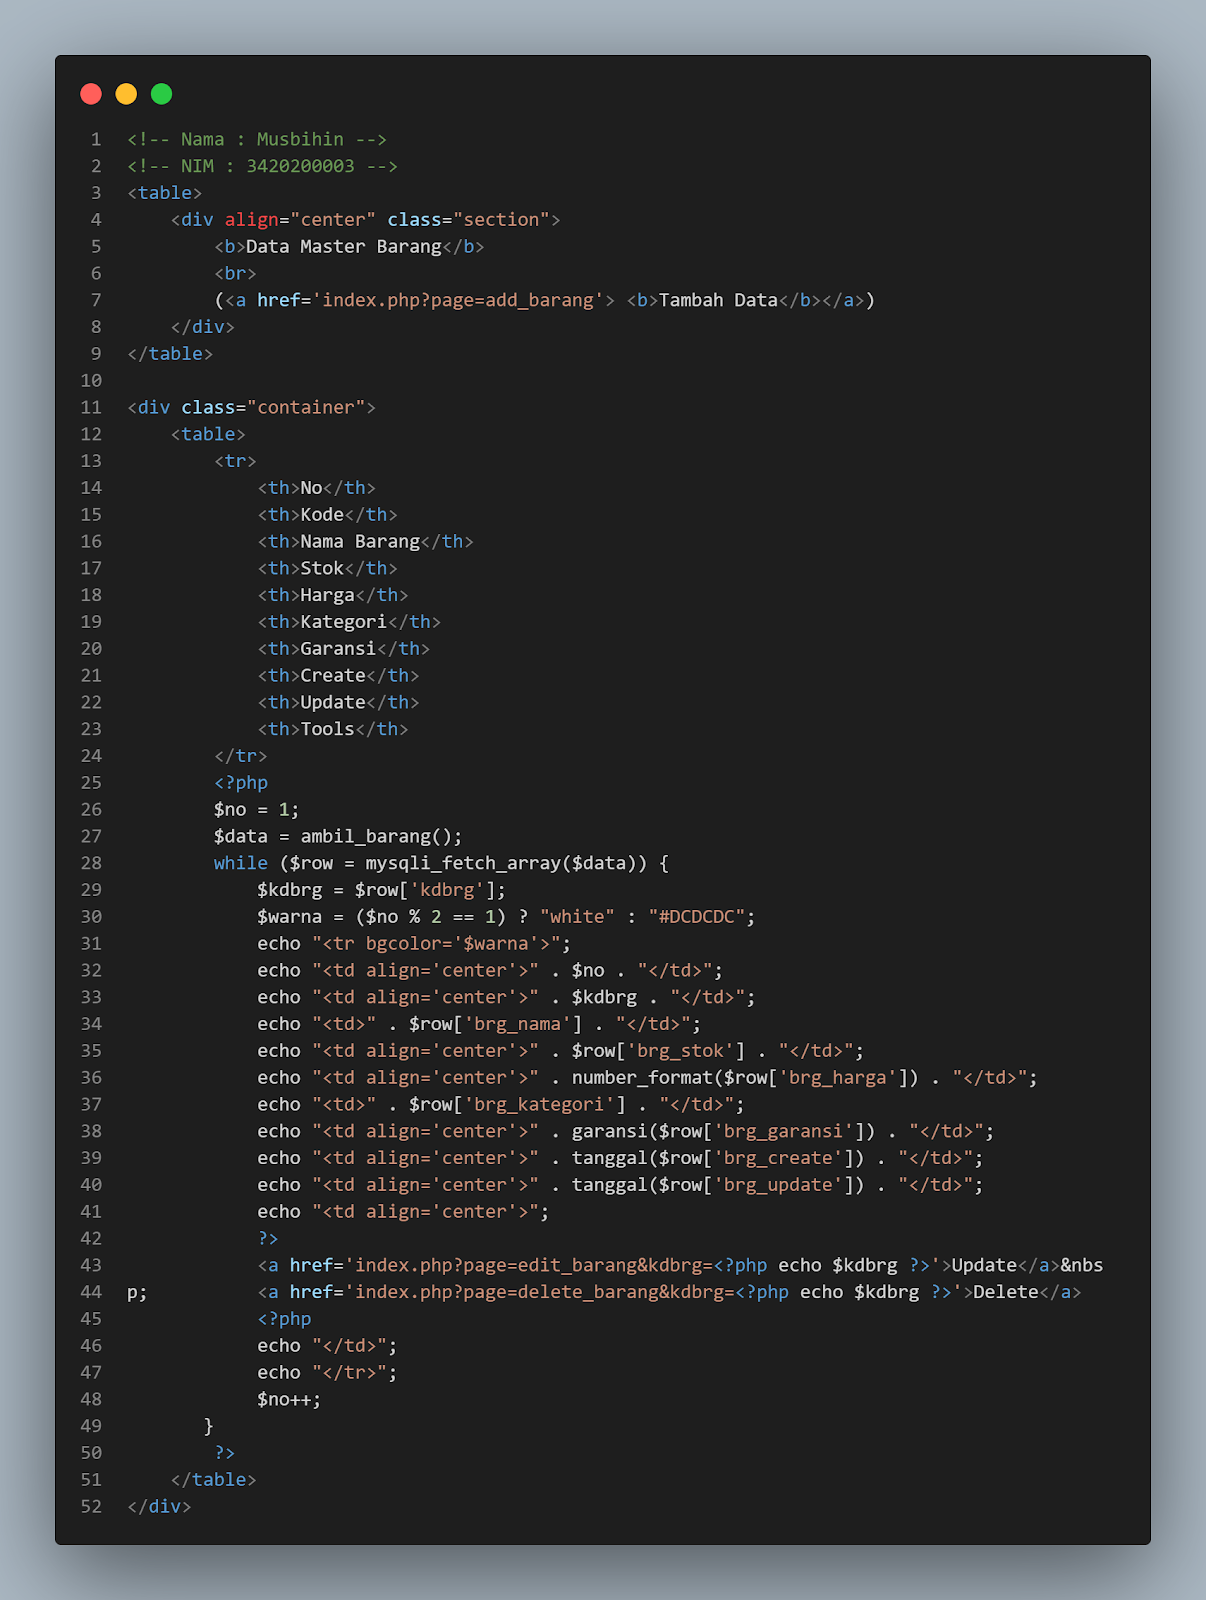The width and height of the screenshot is (1206, 1600).
Task: Click the key 'brg_nama'
Action: pyautogui.click(x=518, y=1024)
